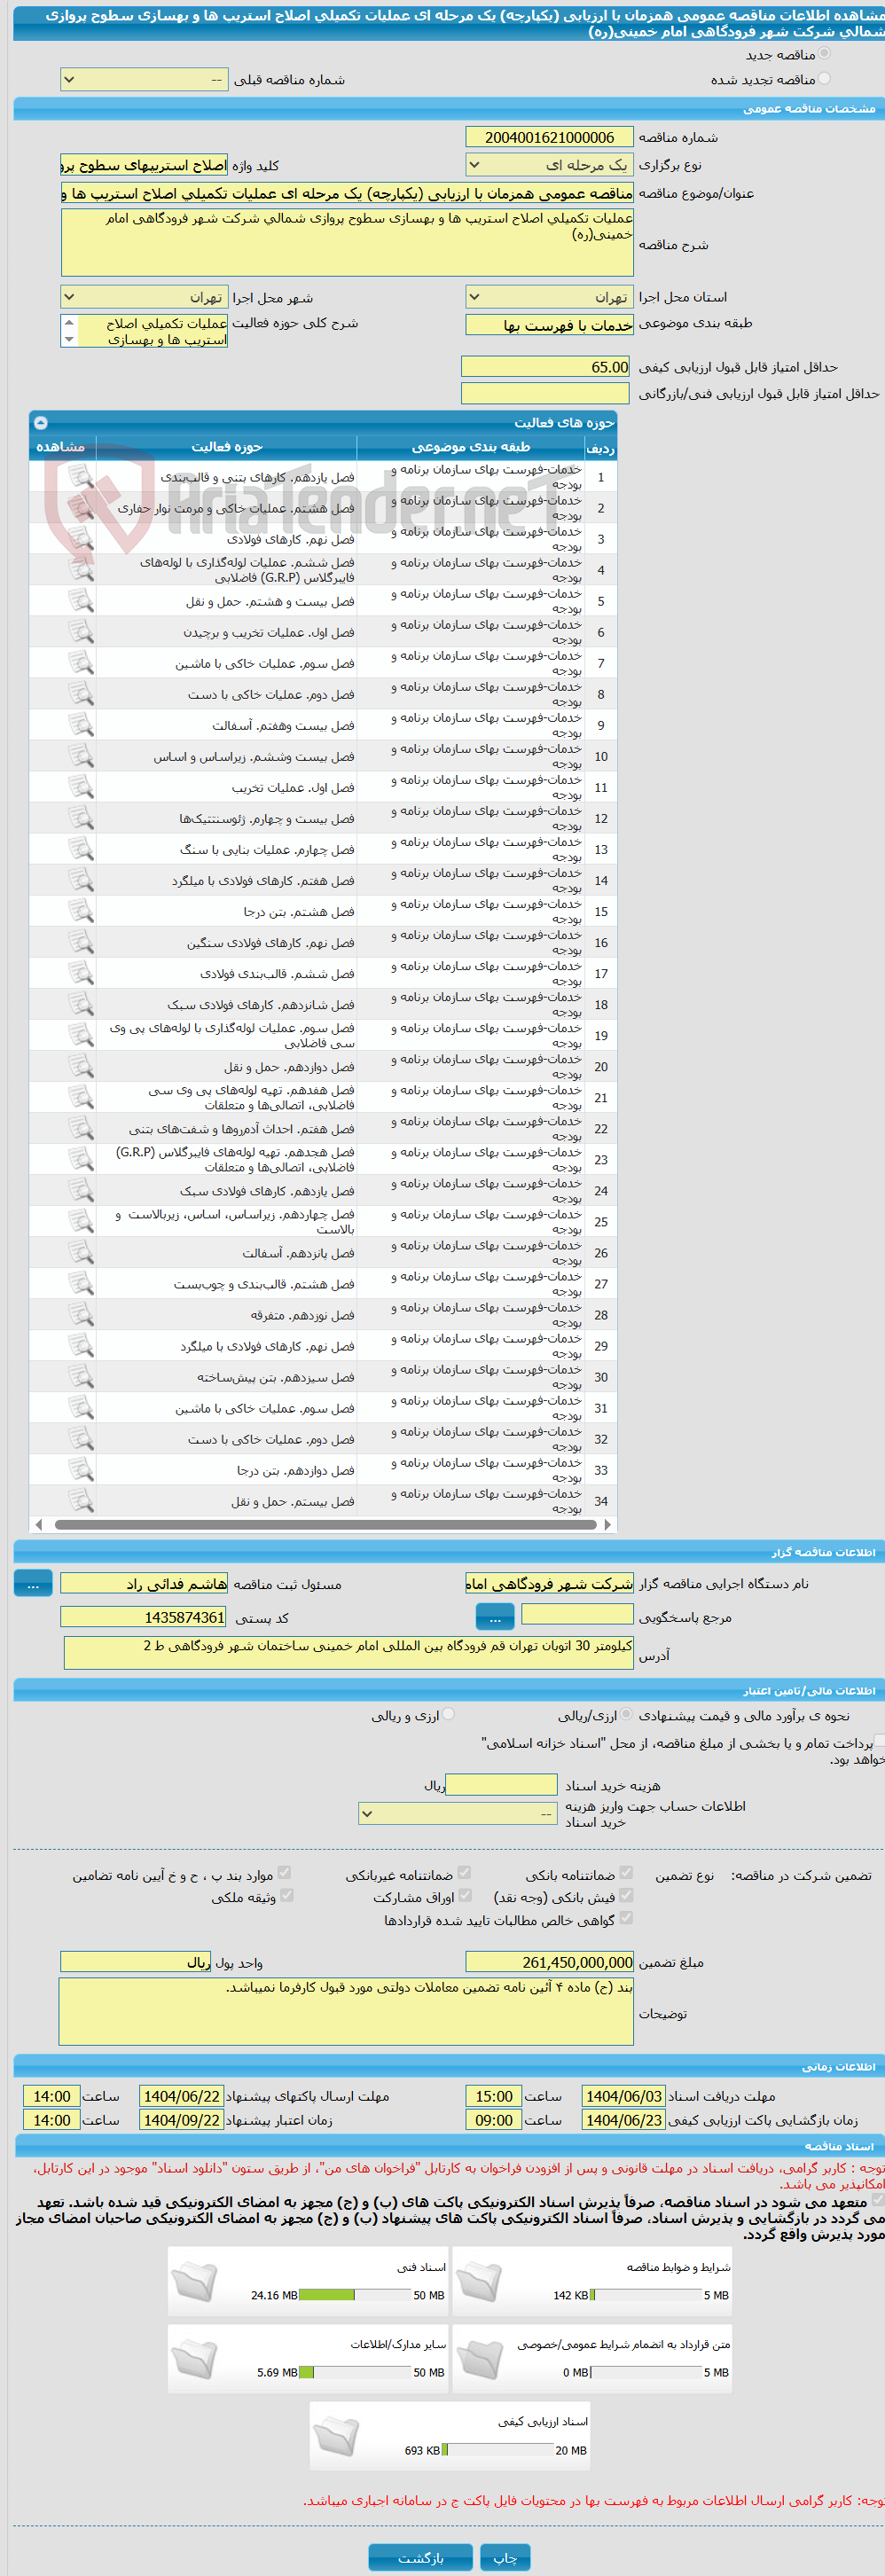Image resolution: width=885 pixels, height=2576 pixels.
Task: Select the مناقصه جدید radio button
Action: [x=824, y=54]
